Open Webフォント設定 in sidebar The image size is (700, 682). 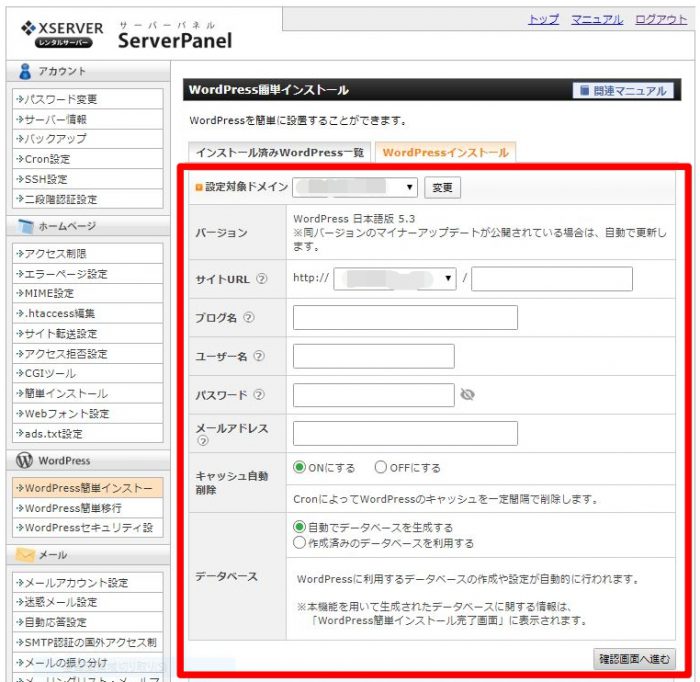click(x=88, y=413)
